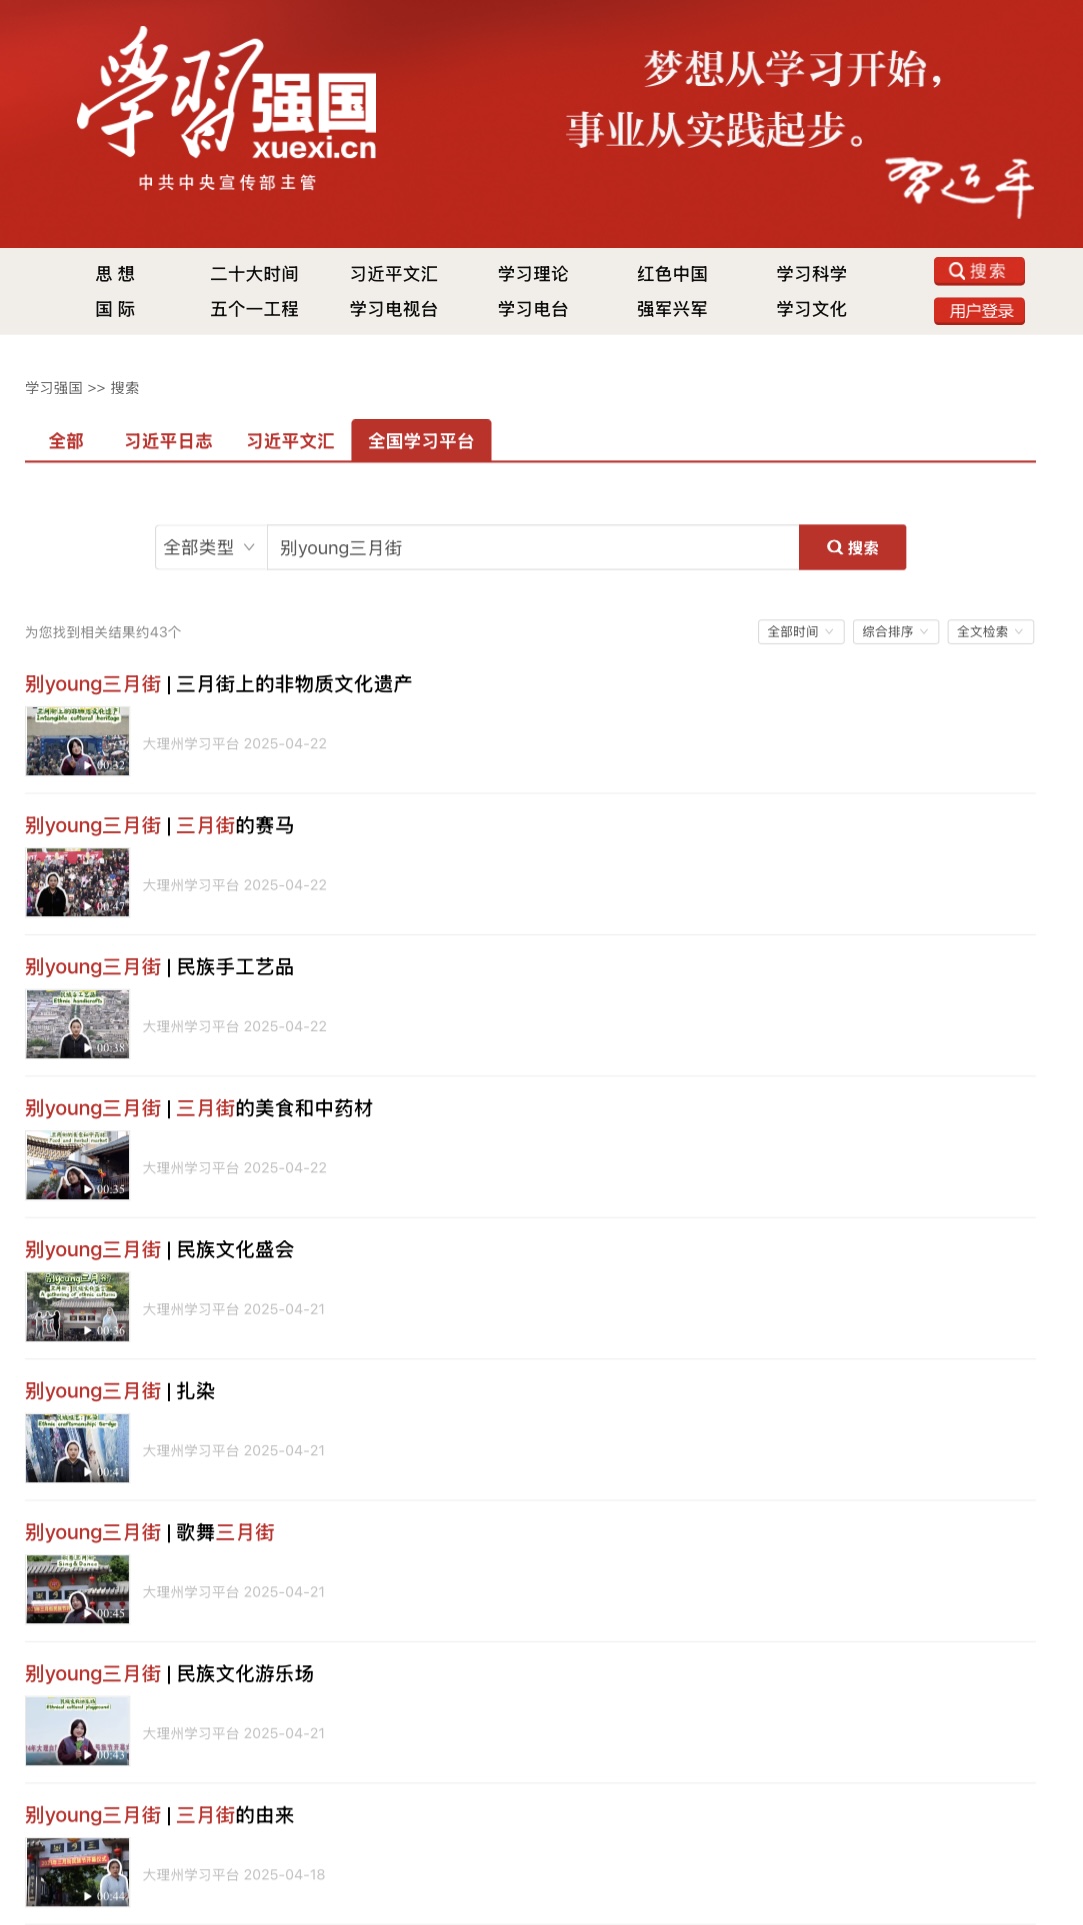Click 大理州学习平台 2025-04-18 source text

[x=234, y=1875]
